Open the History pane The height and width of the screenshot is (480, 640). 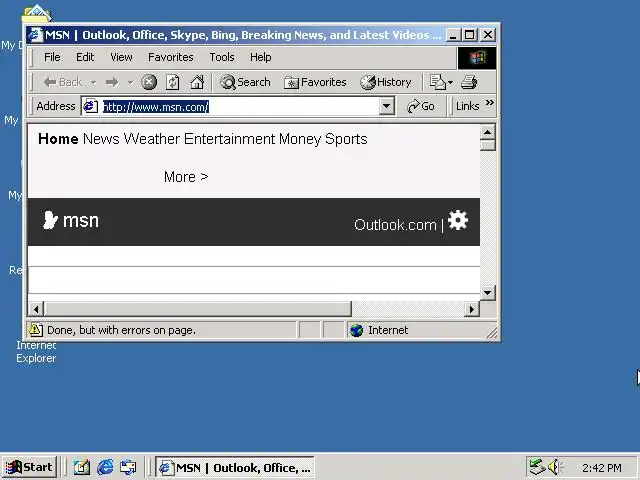386,82
